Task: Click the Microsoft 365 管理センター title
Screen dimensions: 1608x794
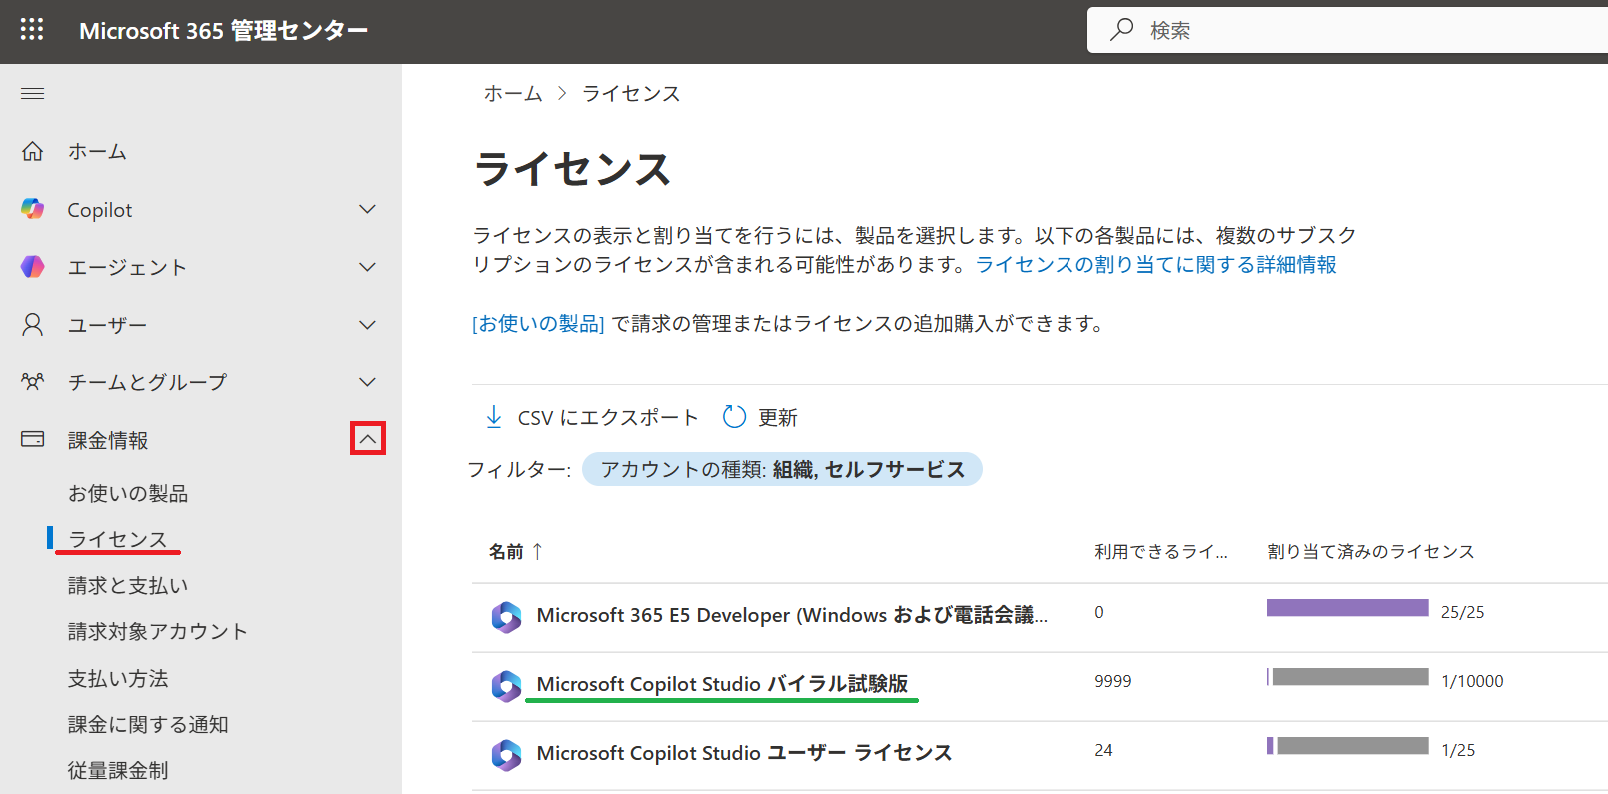Action: [223, 31]
